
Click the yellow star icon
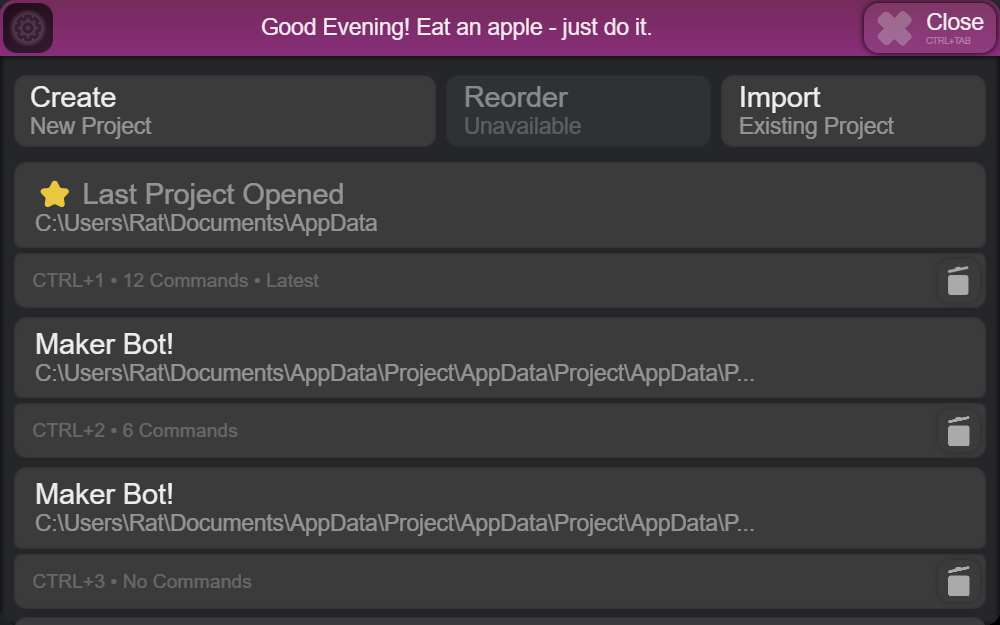[55, 195]
